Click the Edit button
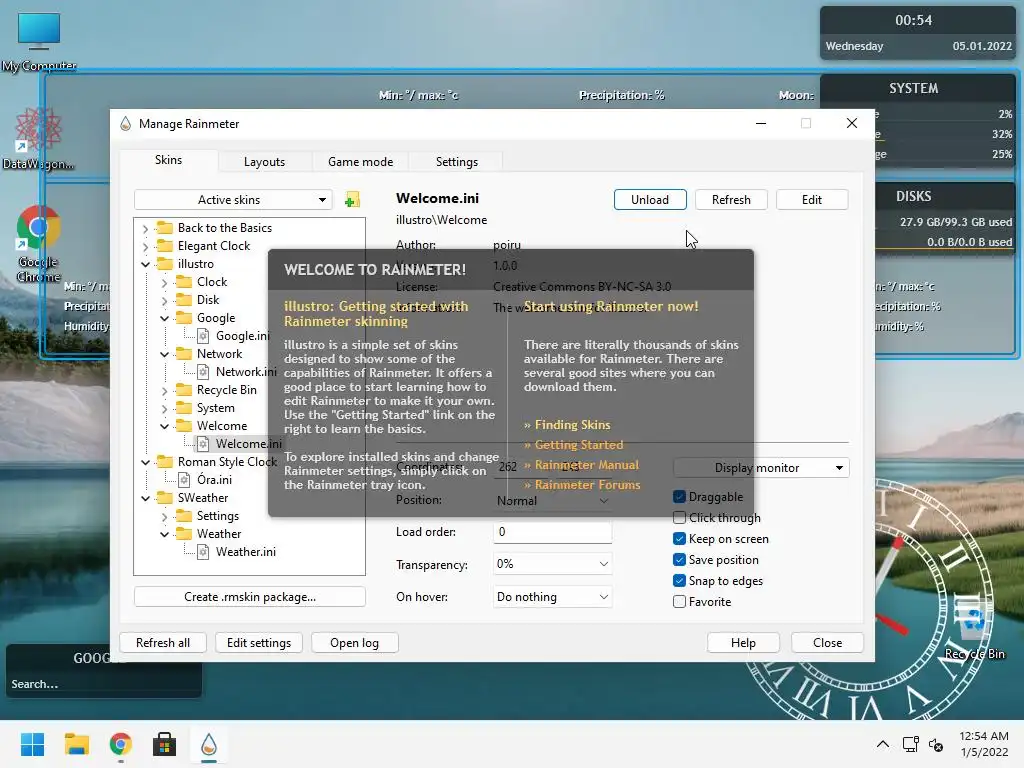This screenshot has width=1024, height=768. pyautogui.click(x=812, y=200)
